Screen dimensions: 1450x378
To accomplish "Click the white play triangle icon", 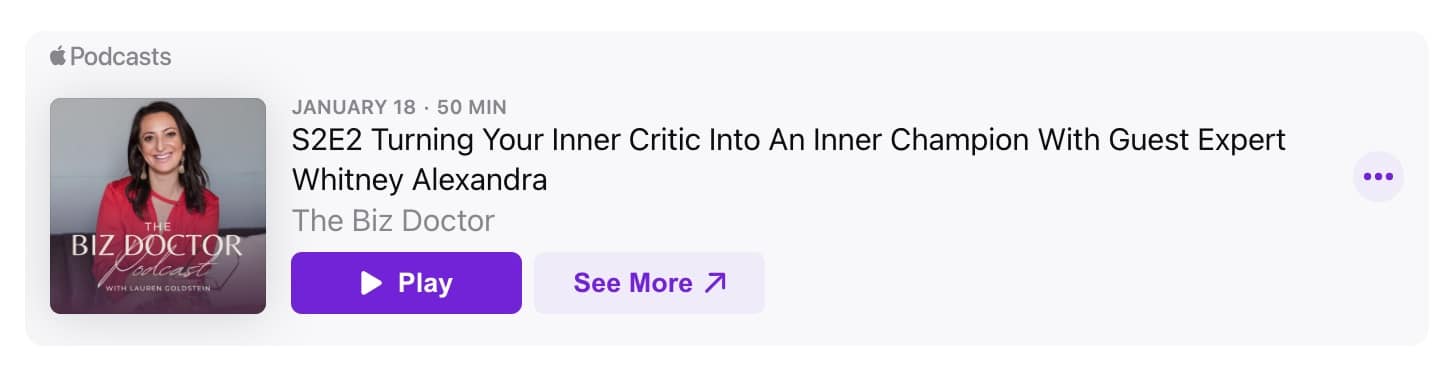I will pos(371,283).
